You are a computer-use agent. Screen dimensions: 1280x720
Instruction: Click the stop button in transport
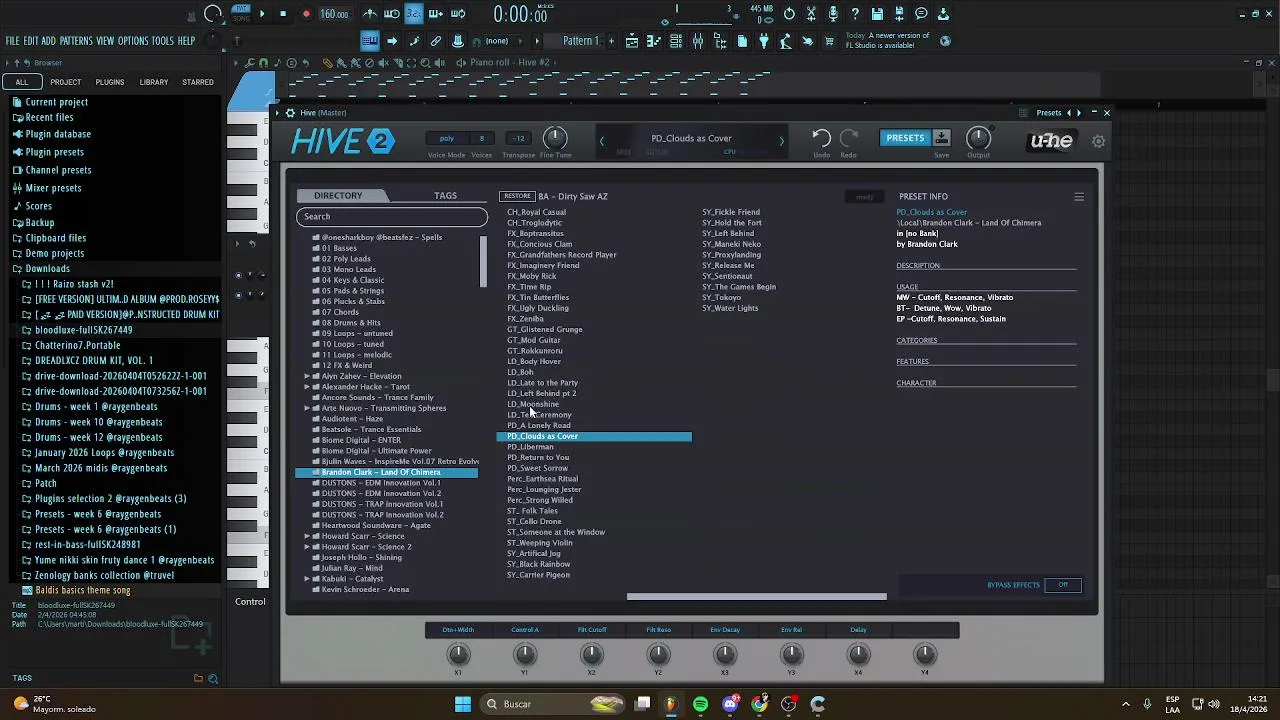tap(284, 14)
